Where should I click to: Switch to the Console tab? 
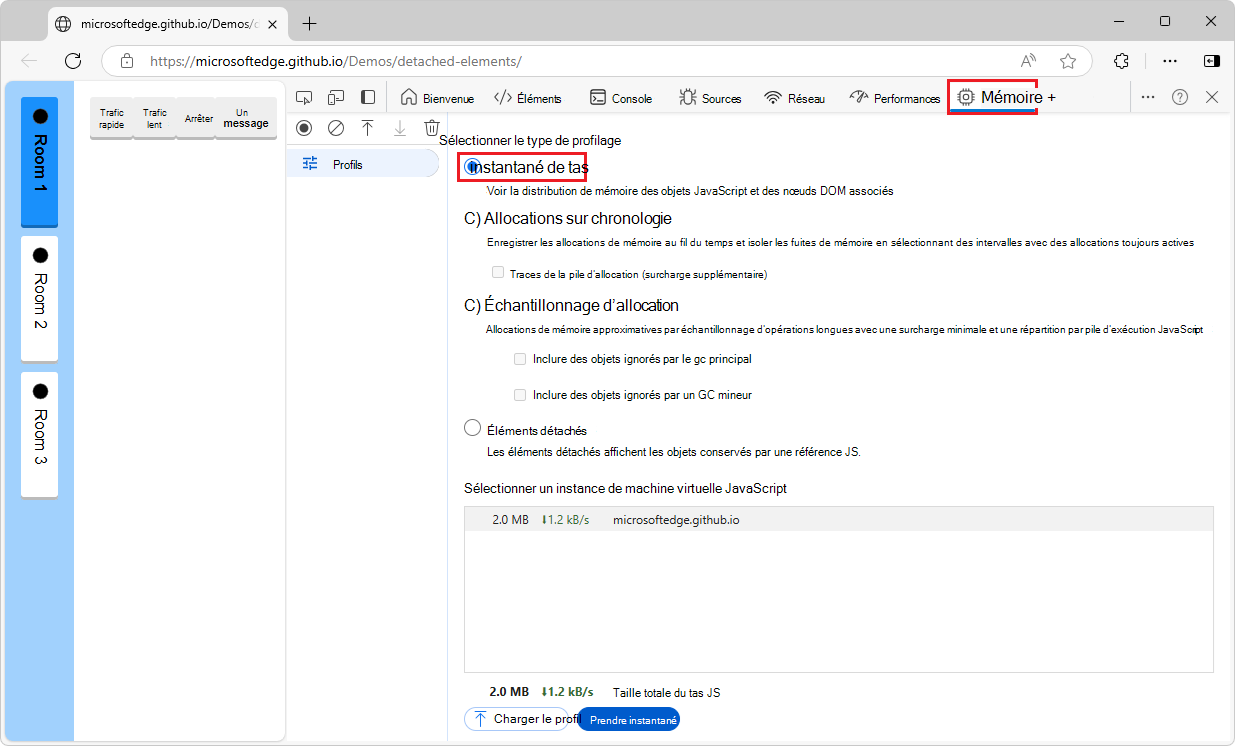[x=621, y=98]
